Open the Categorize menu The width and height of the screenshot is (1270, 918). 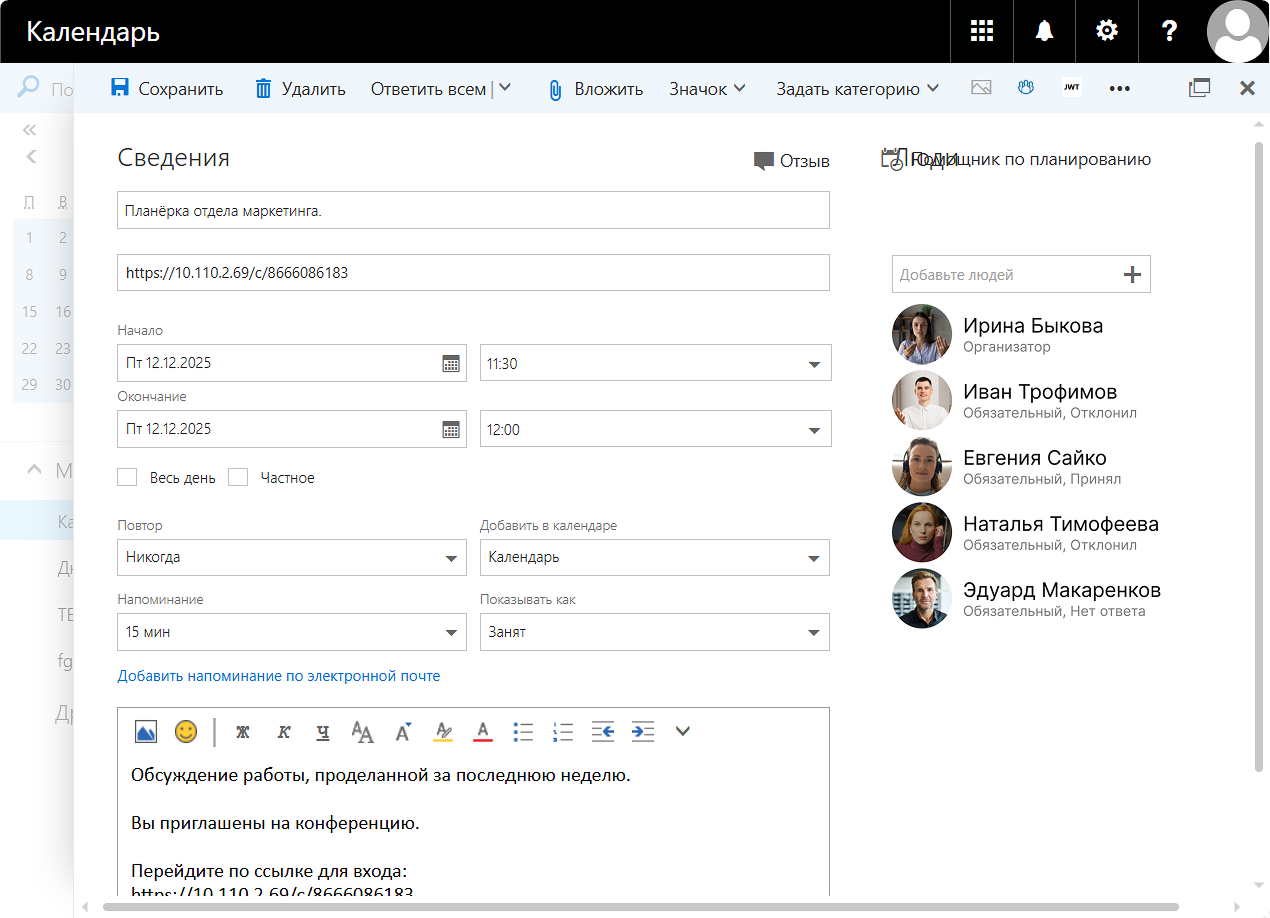pos(857,89)
